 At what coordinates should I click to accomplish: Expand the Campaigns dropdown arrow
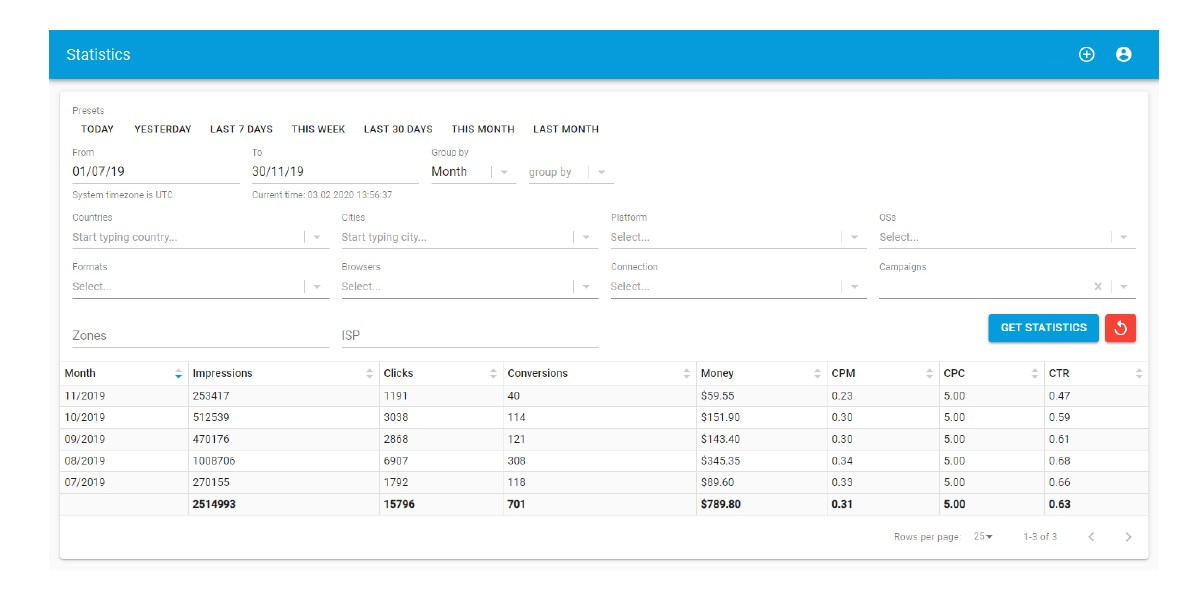(x=1123, y=286)
